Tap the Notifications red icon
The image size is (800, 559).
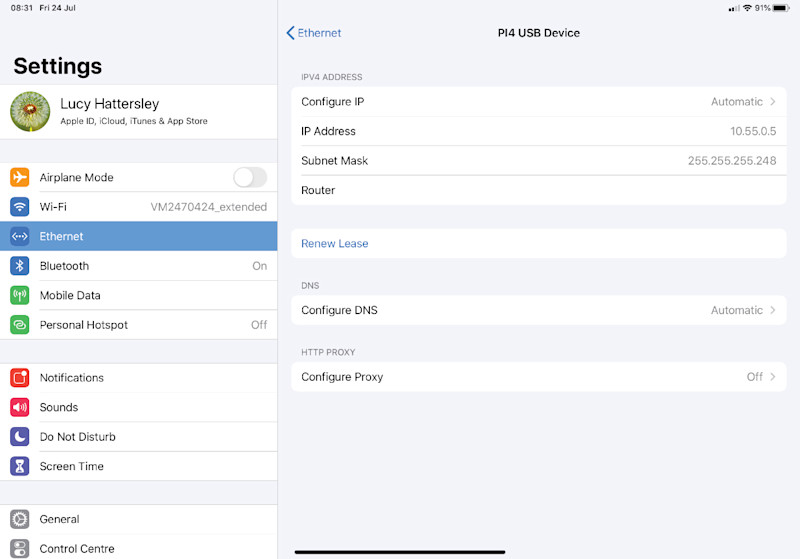click(19, 378)
